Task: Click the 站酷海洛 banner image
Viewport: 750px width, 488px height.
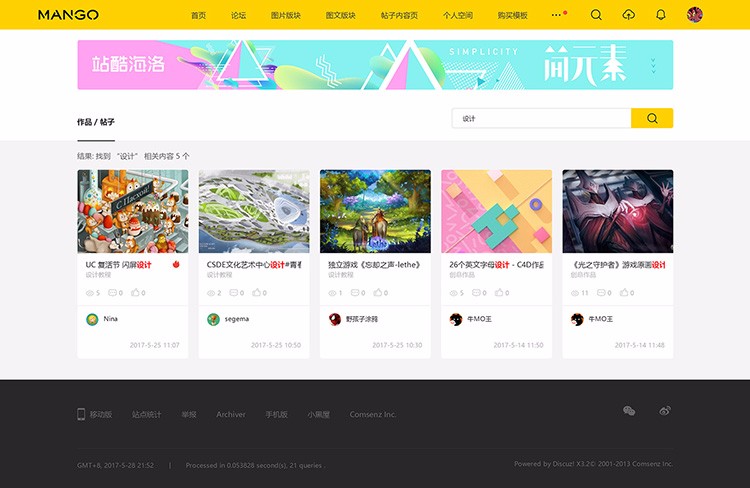Action: (x=375, y=65)
